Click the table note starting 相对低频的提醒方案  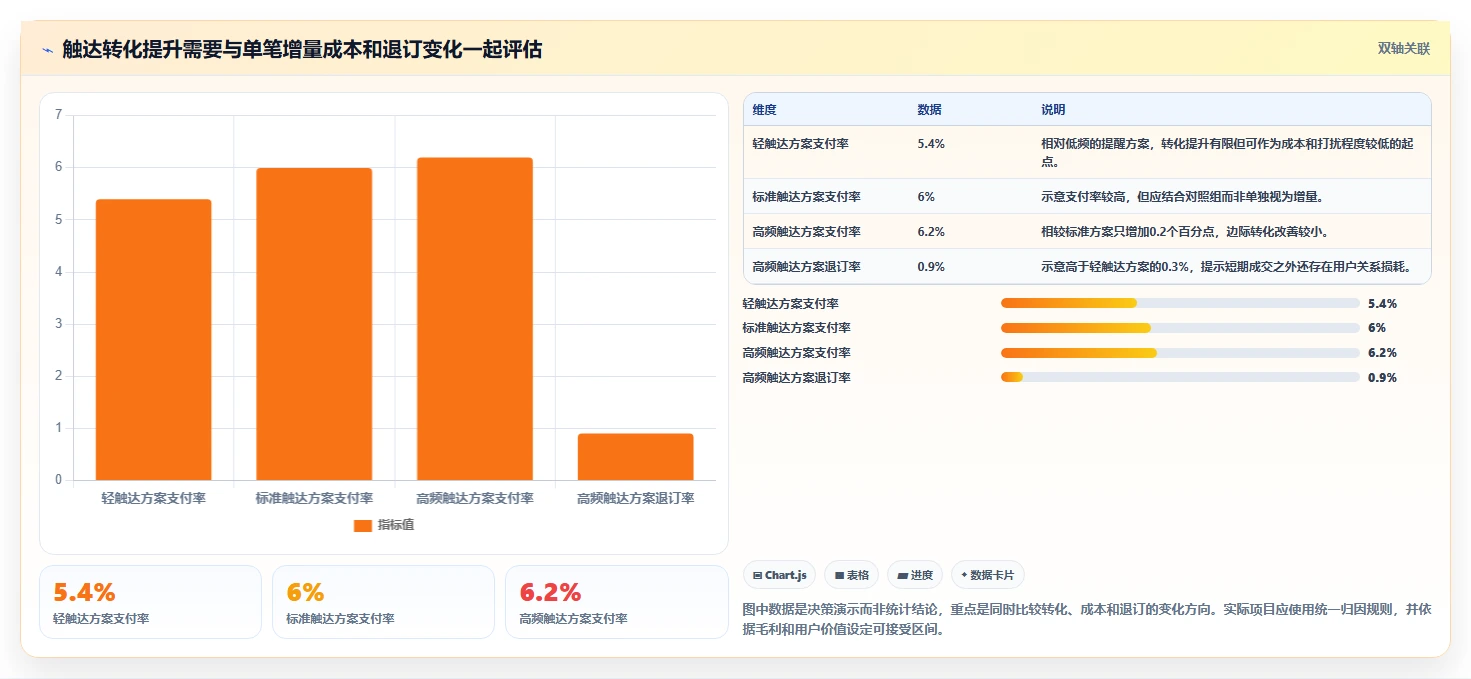tap(1228, 152)
